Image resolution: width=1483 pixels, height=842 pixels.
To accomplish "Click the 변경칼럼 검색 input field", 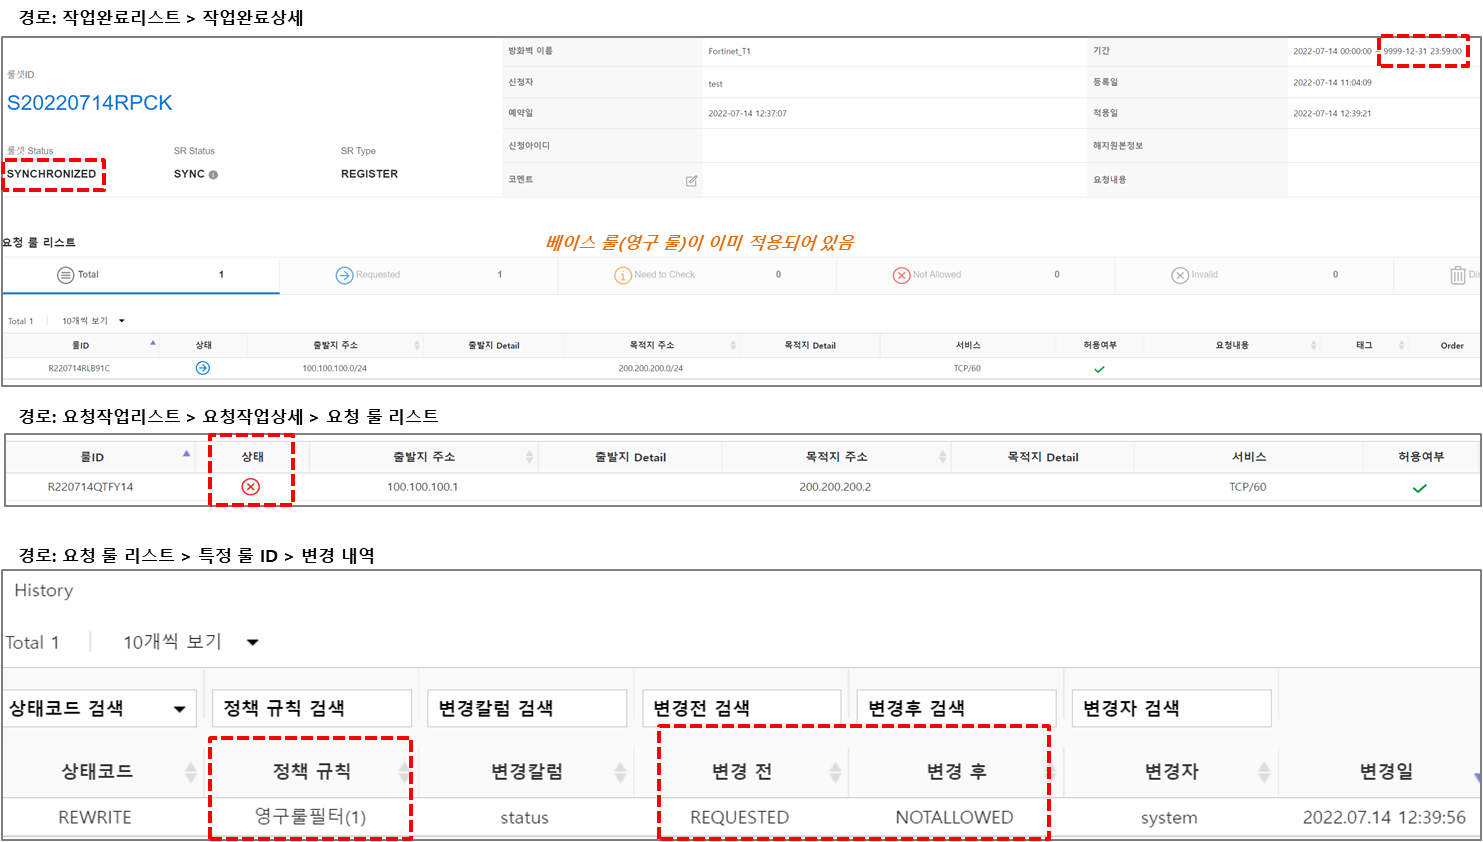I will pos(527,708).
